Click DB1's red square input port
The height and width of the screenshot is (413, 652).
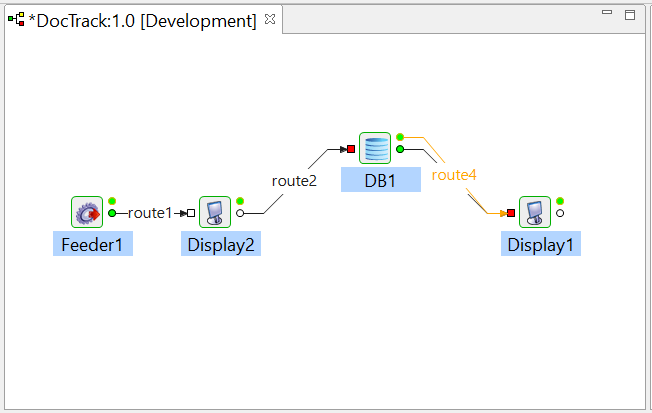[x=351, y=149]
